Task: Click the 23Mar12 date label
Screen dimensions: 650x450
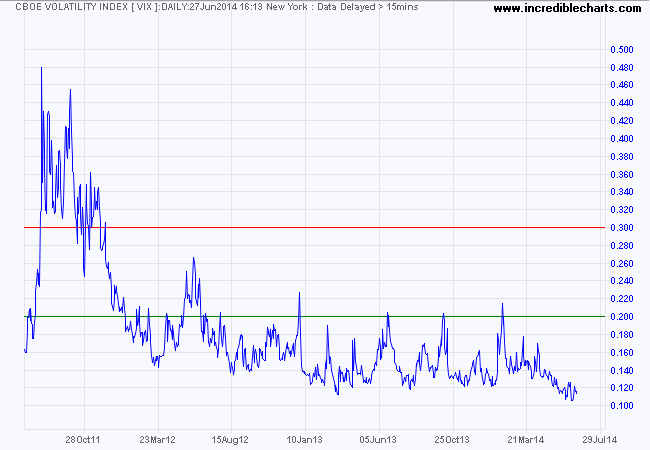Action: coord(157,440)
